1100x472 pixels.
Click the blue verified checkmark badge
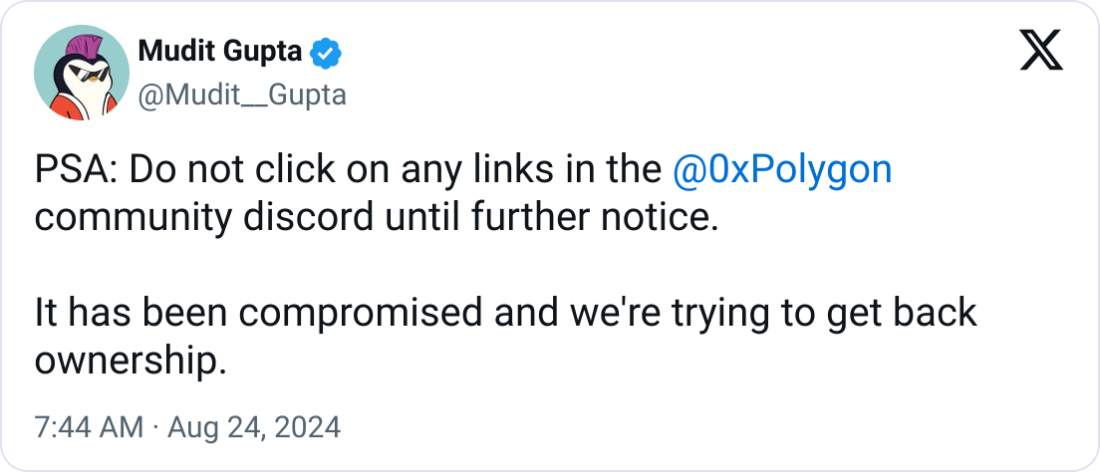326,53
